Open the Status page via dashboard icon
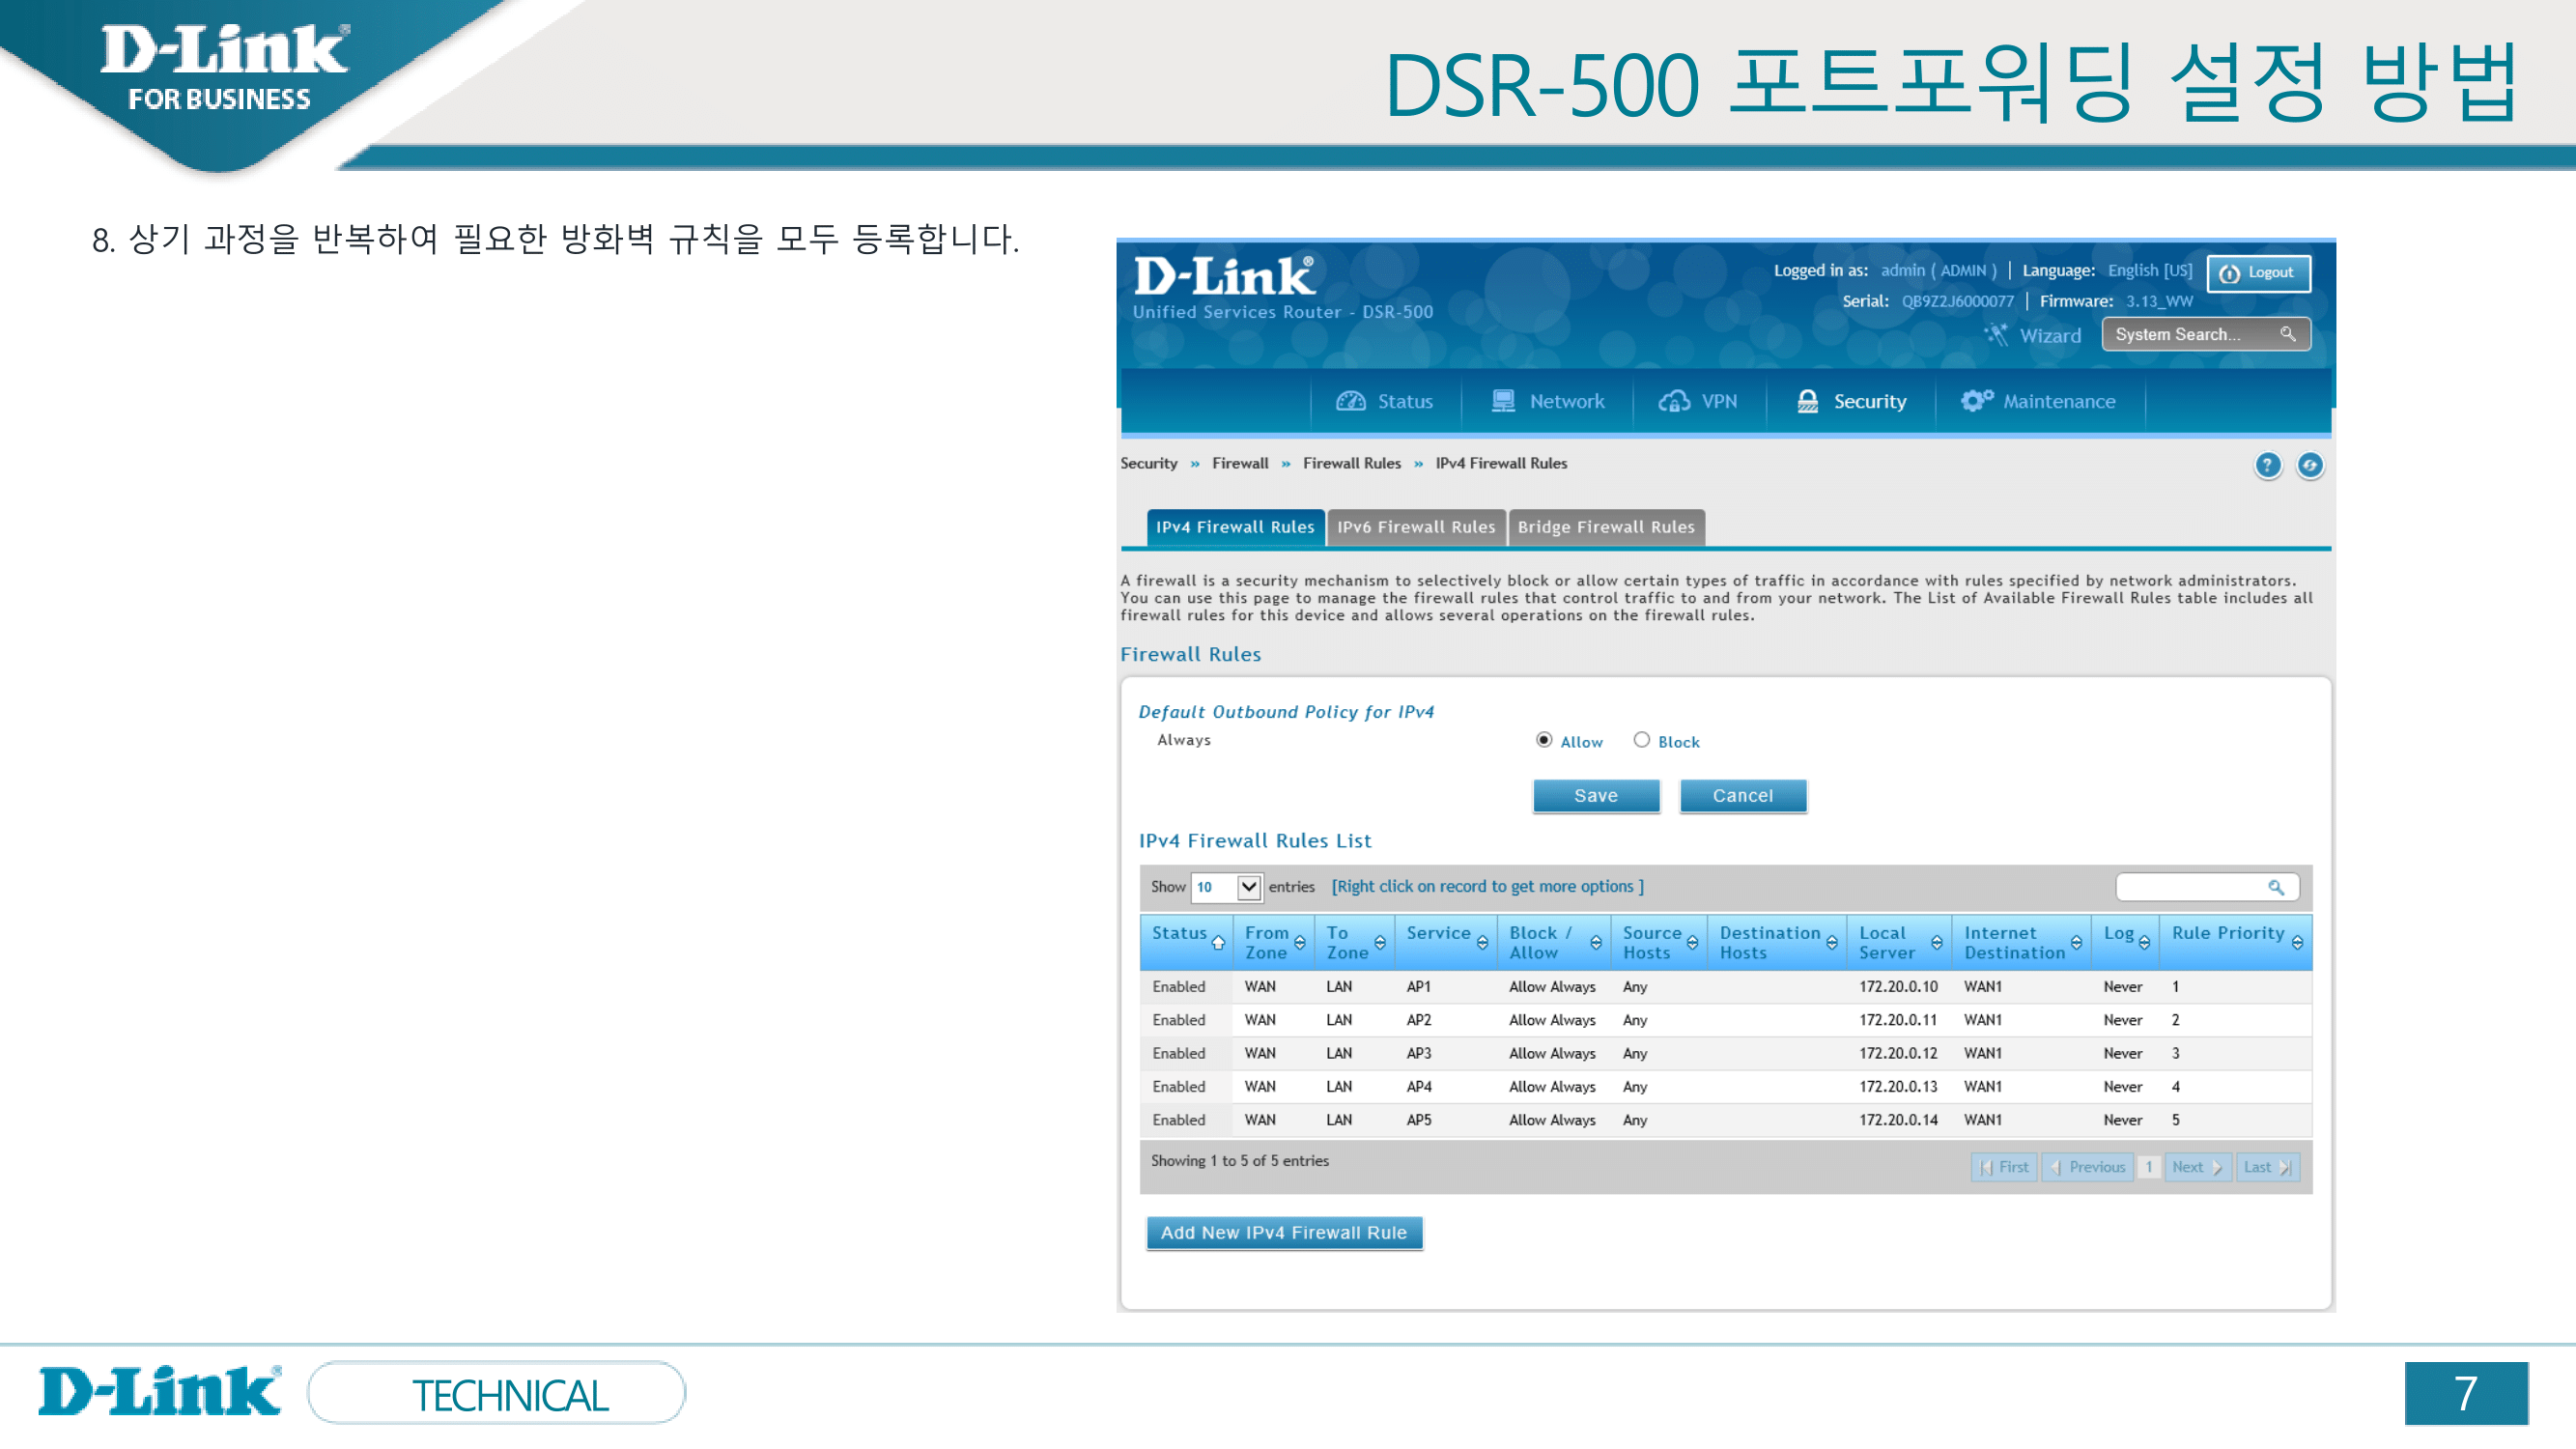Viewport: 2576px width, 1449px height. coord(1350,401)
